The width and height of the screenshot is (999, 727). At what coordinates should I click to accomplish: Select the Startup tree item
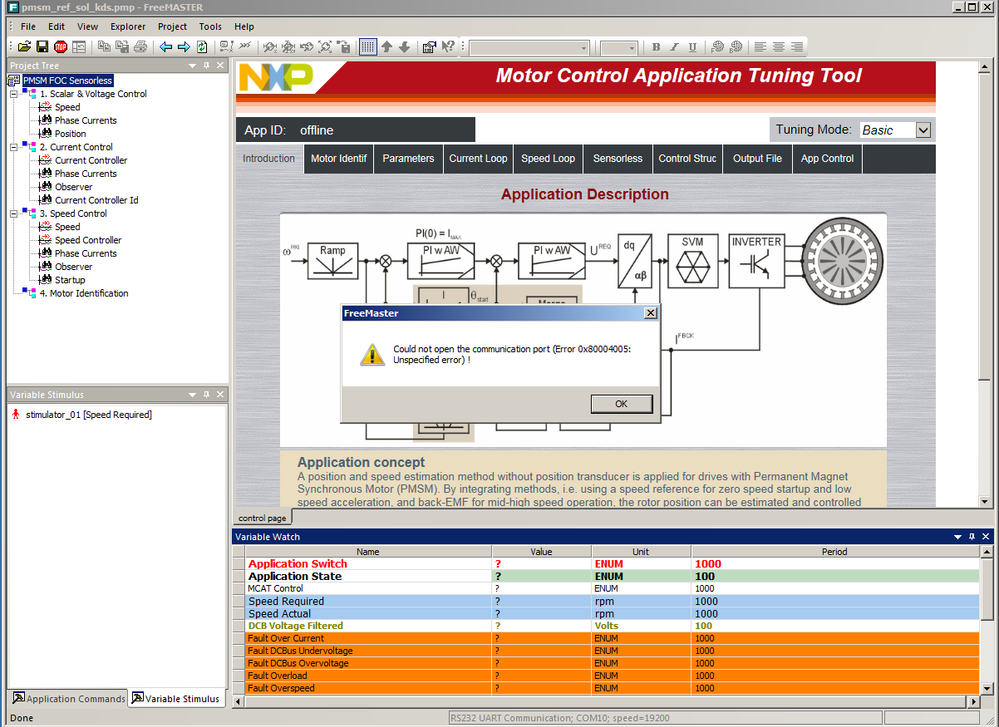click(x=69, y=280)
